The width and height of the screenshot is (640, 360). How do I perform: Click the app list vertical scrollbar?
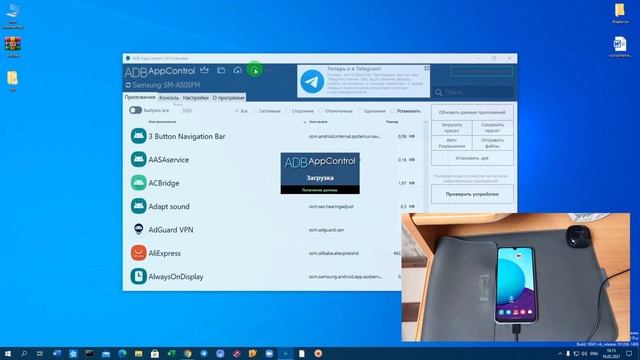pos(426,204)
